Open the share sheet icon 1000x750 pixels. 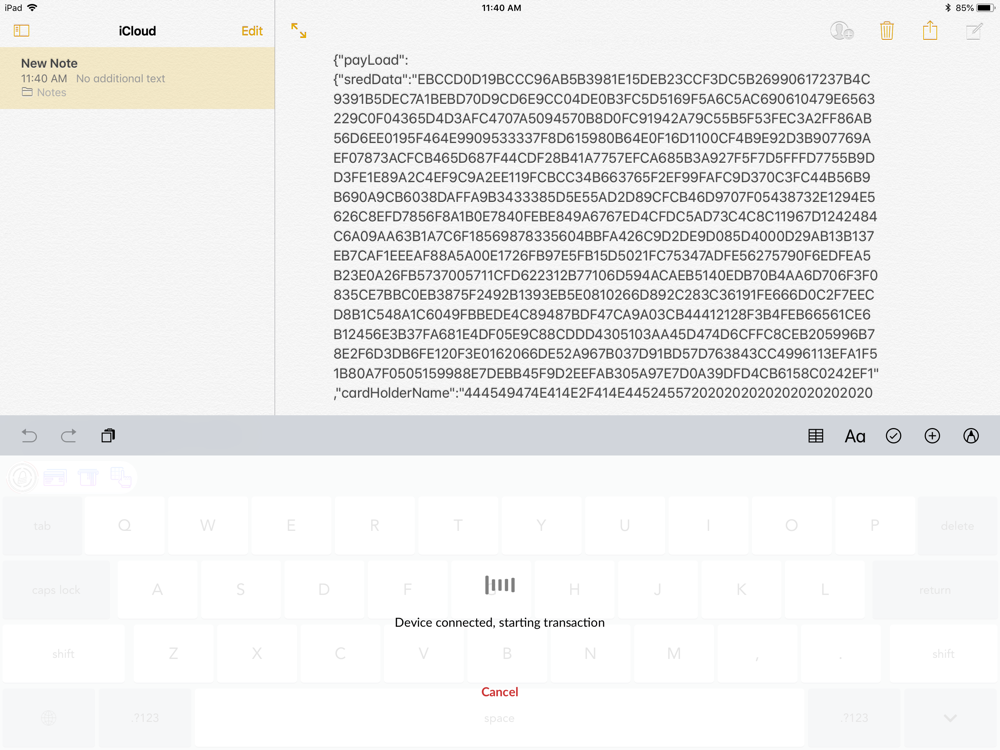930,30
